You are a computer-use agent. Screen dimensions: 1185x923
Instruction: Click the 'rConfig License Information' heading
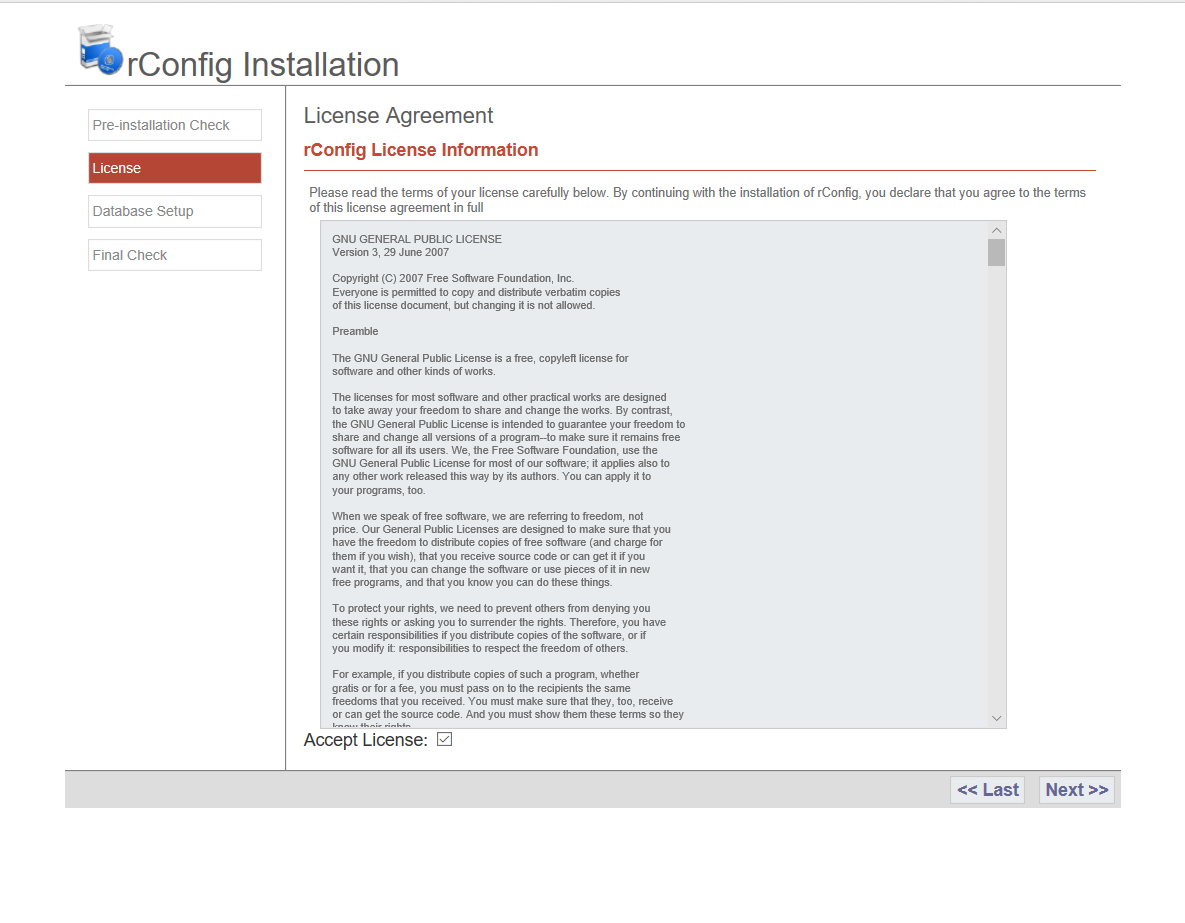(x=421, y=150)
